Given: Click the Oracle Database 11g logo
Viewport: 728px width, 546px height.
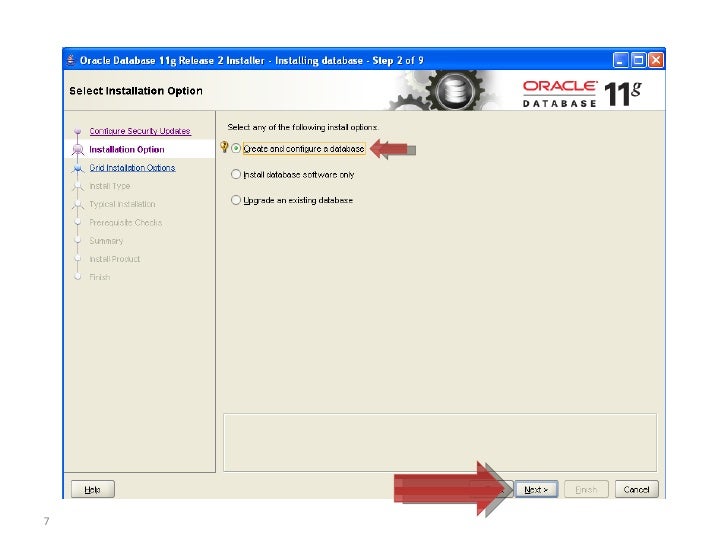Looking at the screenshot, I should [582, 94].
